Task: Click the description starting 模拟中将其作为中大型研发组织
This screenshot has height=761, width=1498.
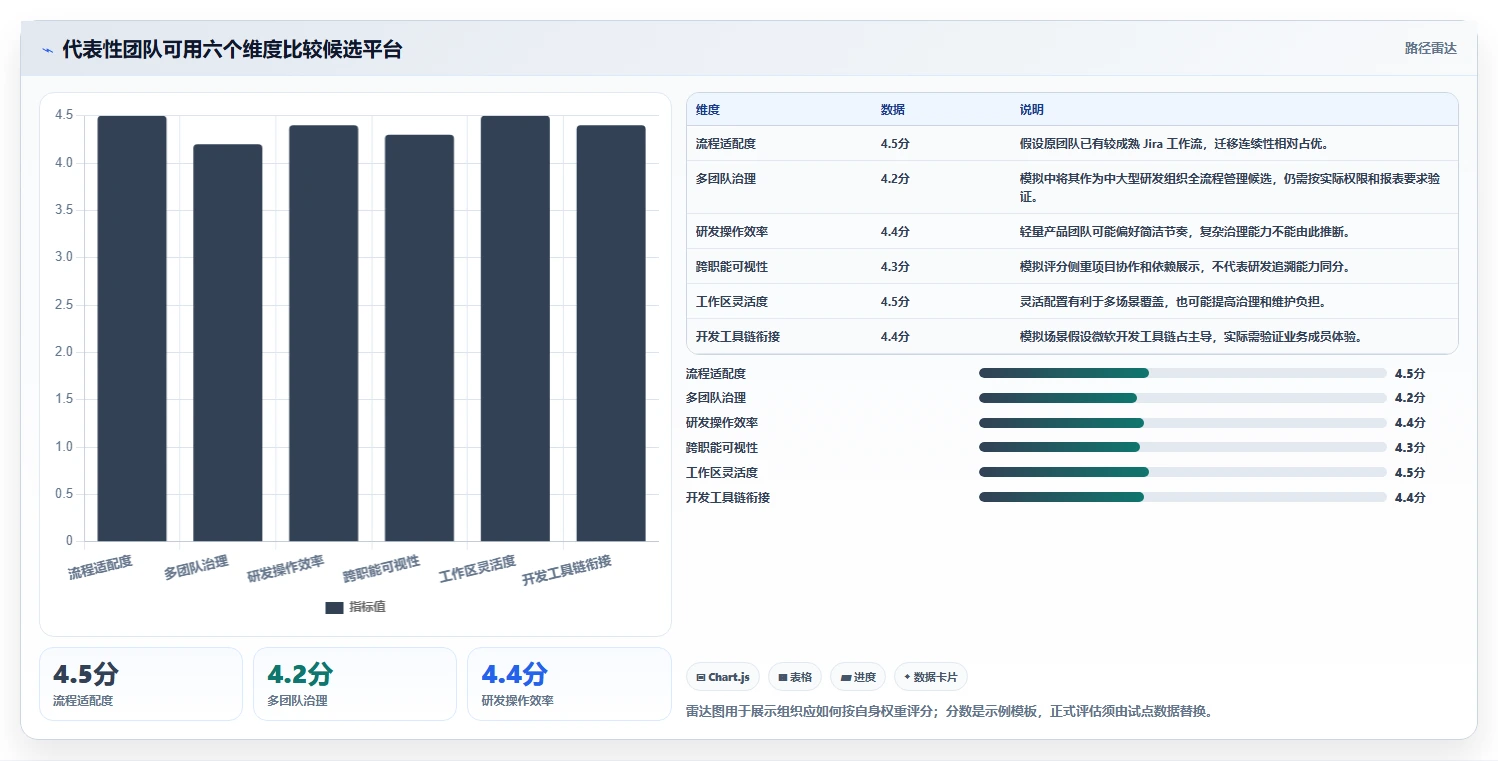Action: 1230,188
